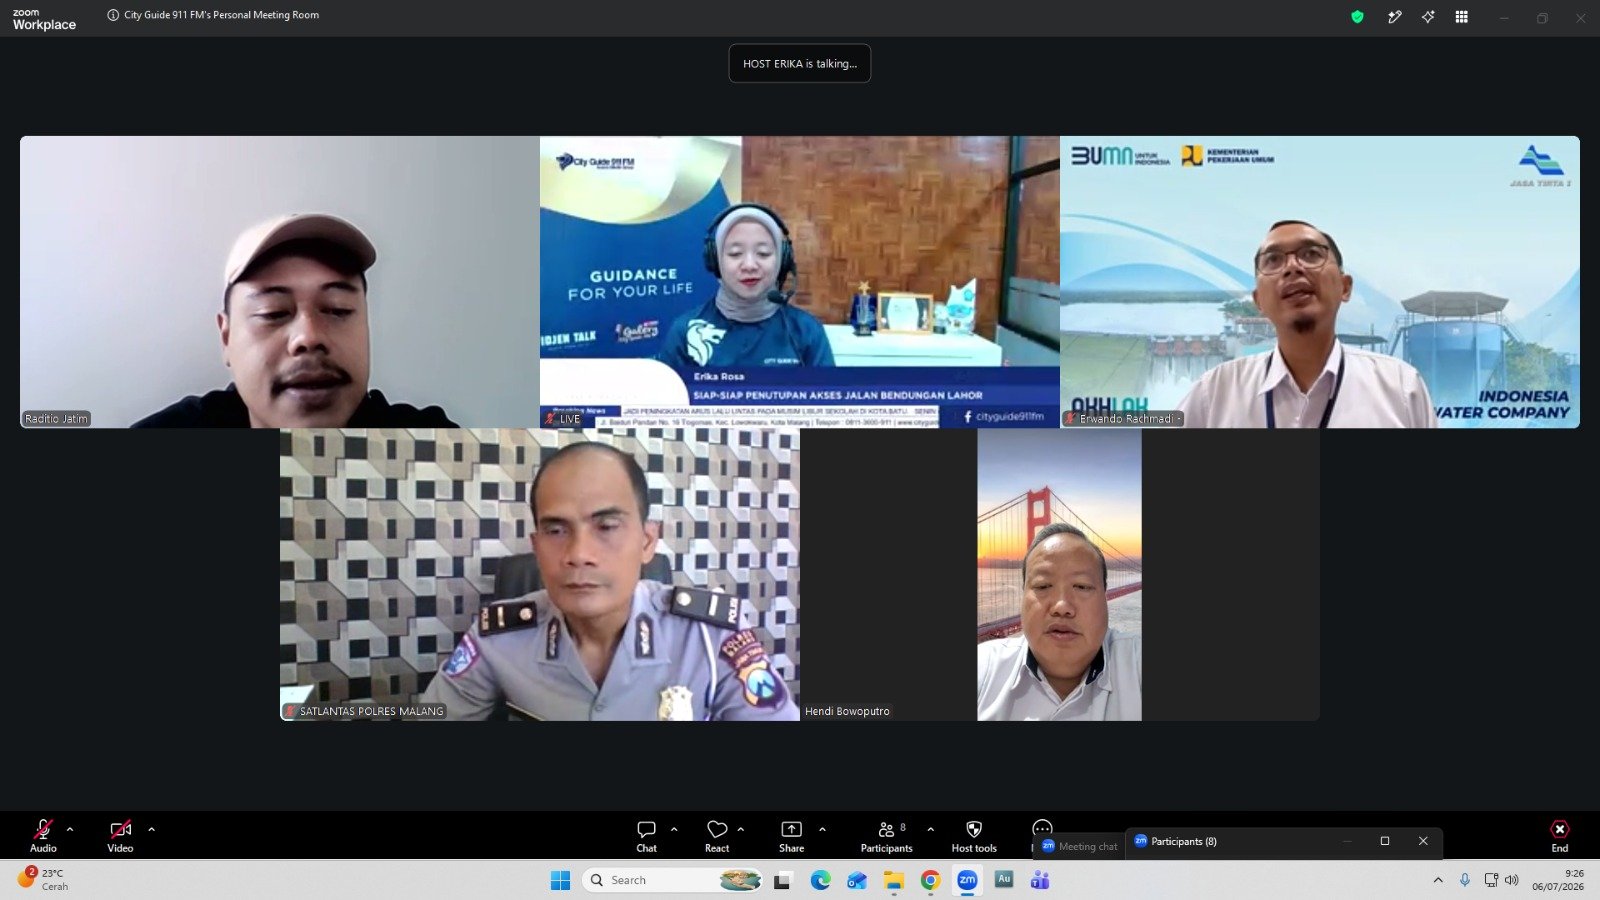Expand the Share options chevron
The height and width of the screenshot is (900, 1600).
[x=822, y=829]
